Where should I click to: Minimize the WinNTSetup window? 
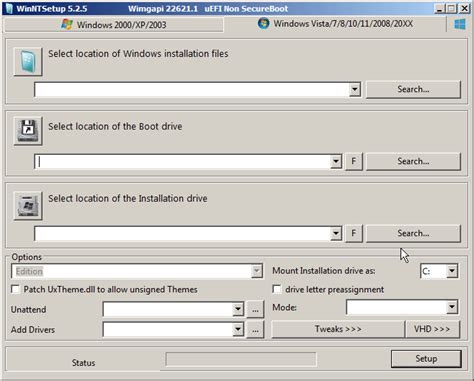(440, 8)
